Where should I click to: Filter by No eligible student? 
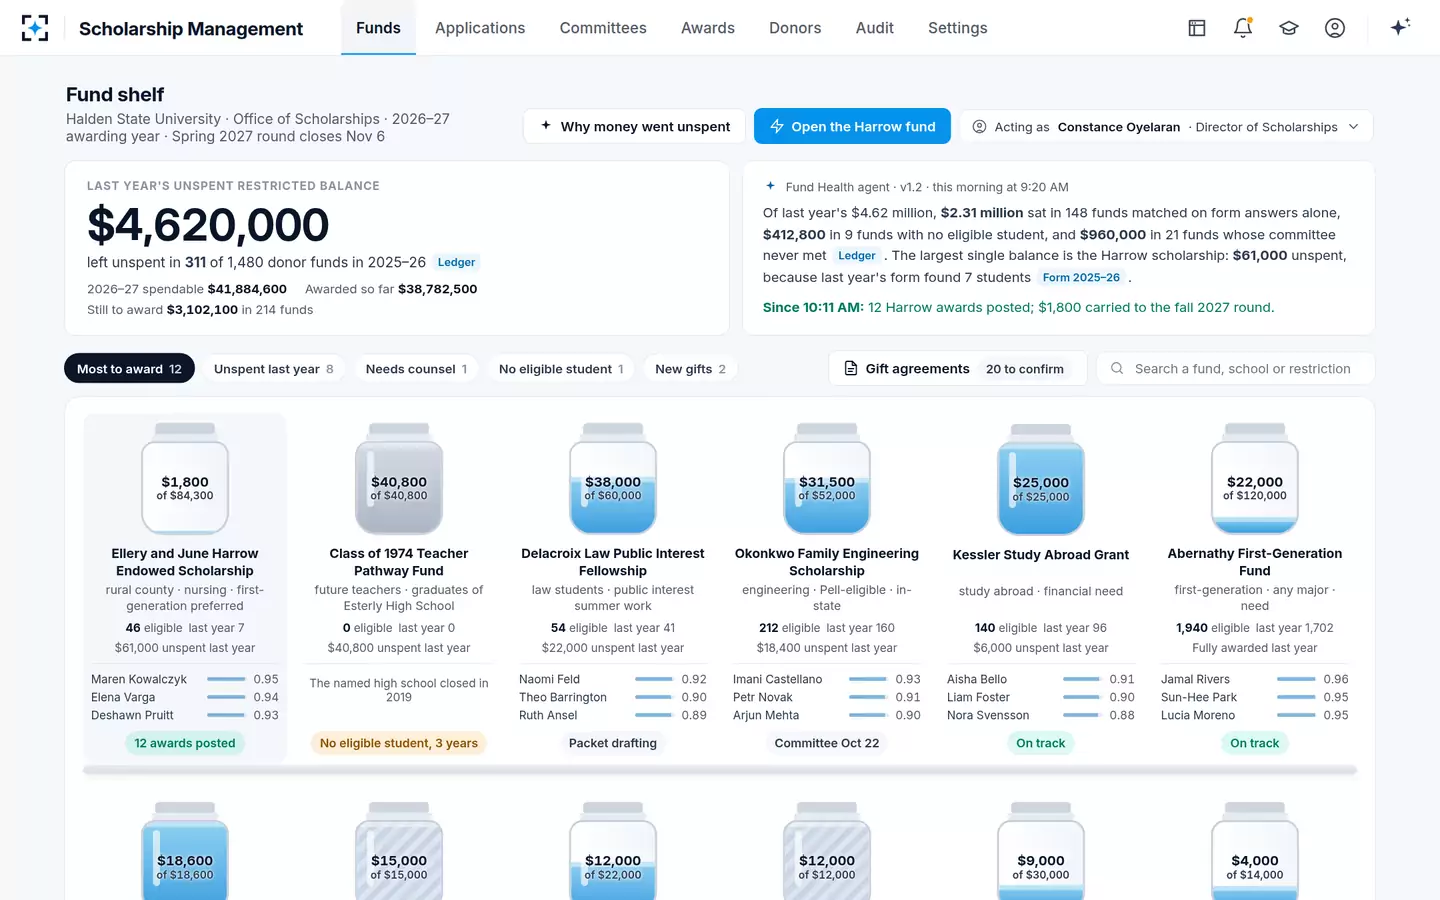point(561,369)
